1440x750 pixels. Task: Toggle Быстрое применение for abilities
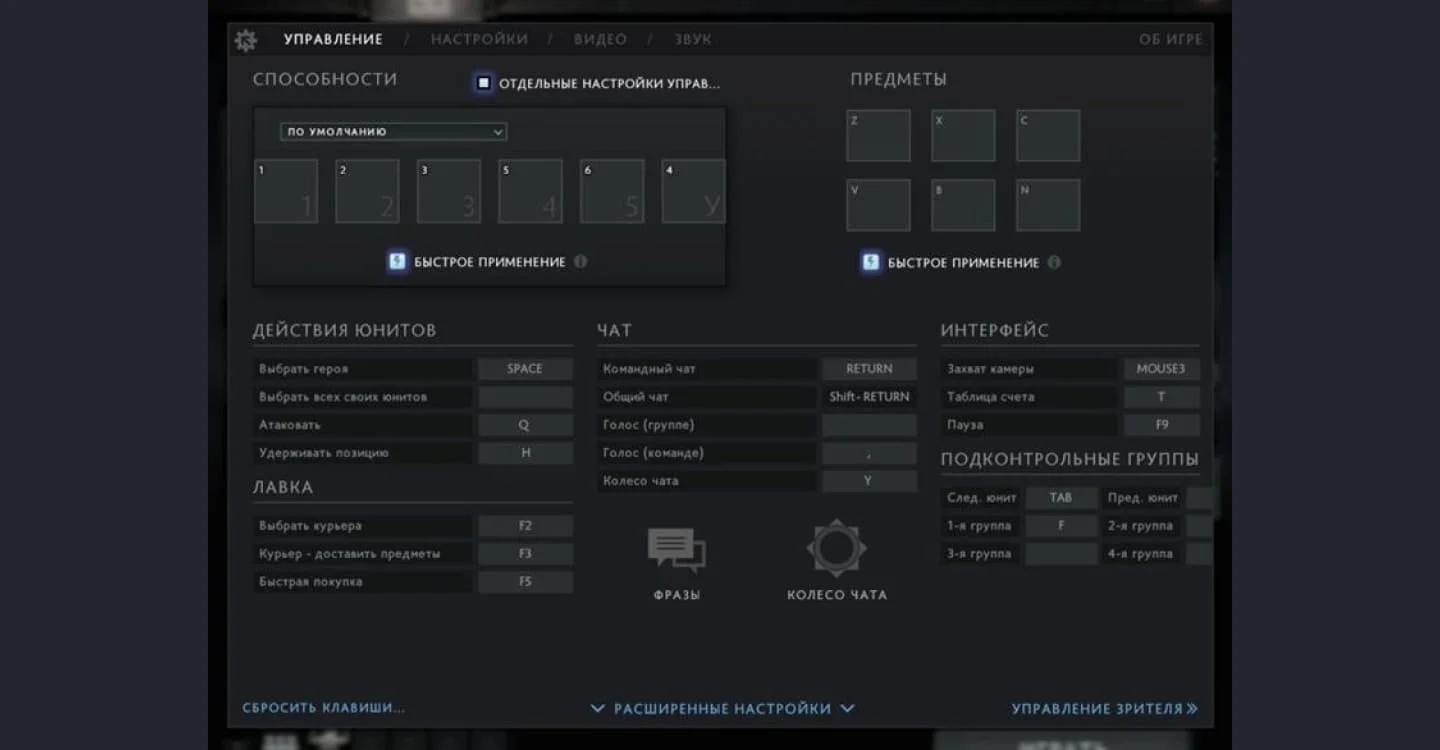(x=397, y=262)
